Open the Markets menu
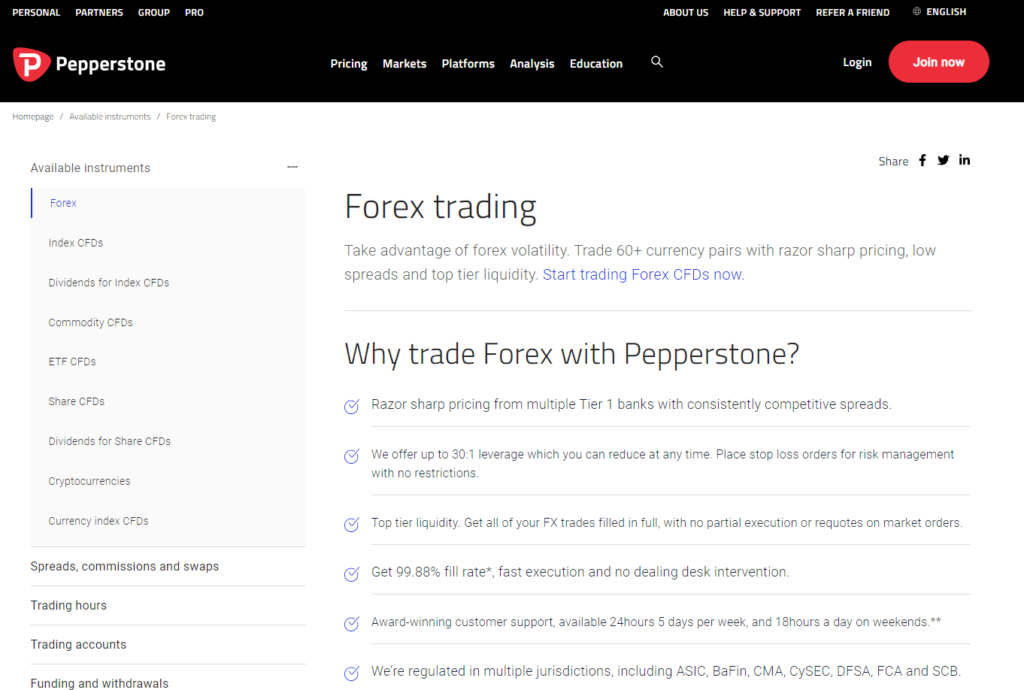1024x690 pixels. coord(404,63)
